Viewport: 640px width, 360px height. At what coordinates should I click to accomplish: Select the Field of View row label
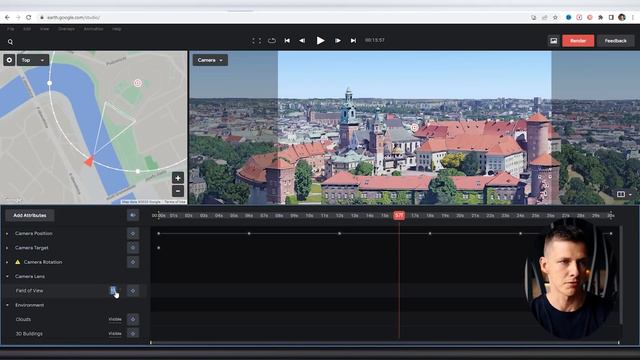tap(29, 291)
